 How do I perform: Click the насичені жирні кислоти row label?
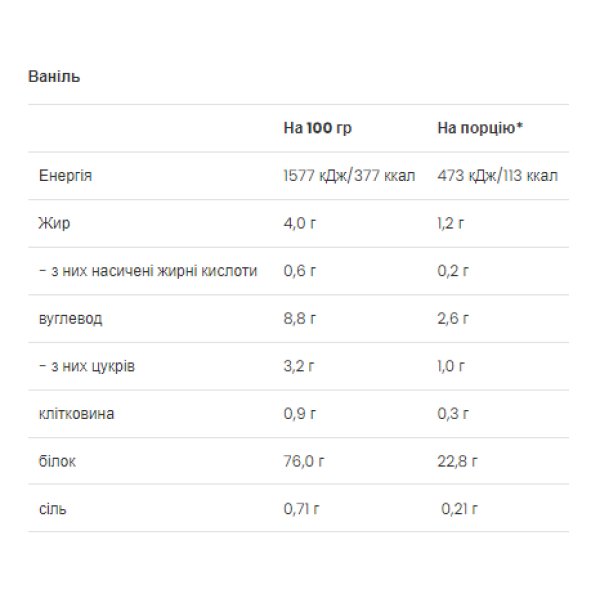coord(148,271)
